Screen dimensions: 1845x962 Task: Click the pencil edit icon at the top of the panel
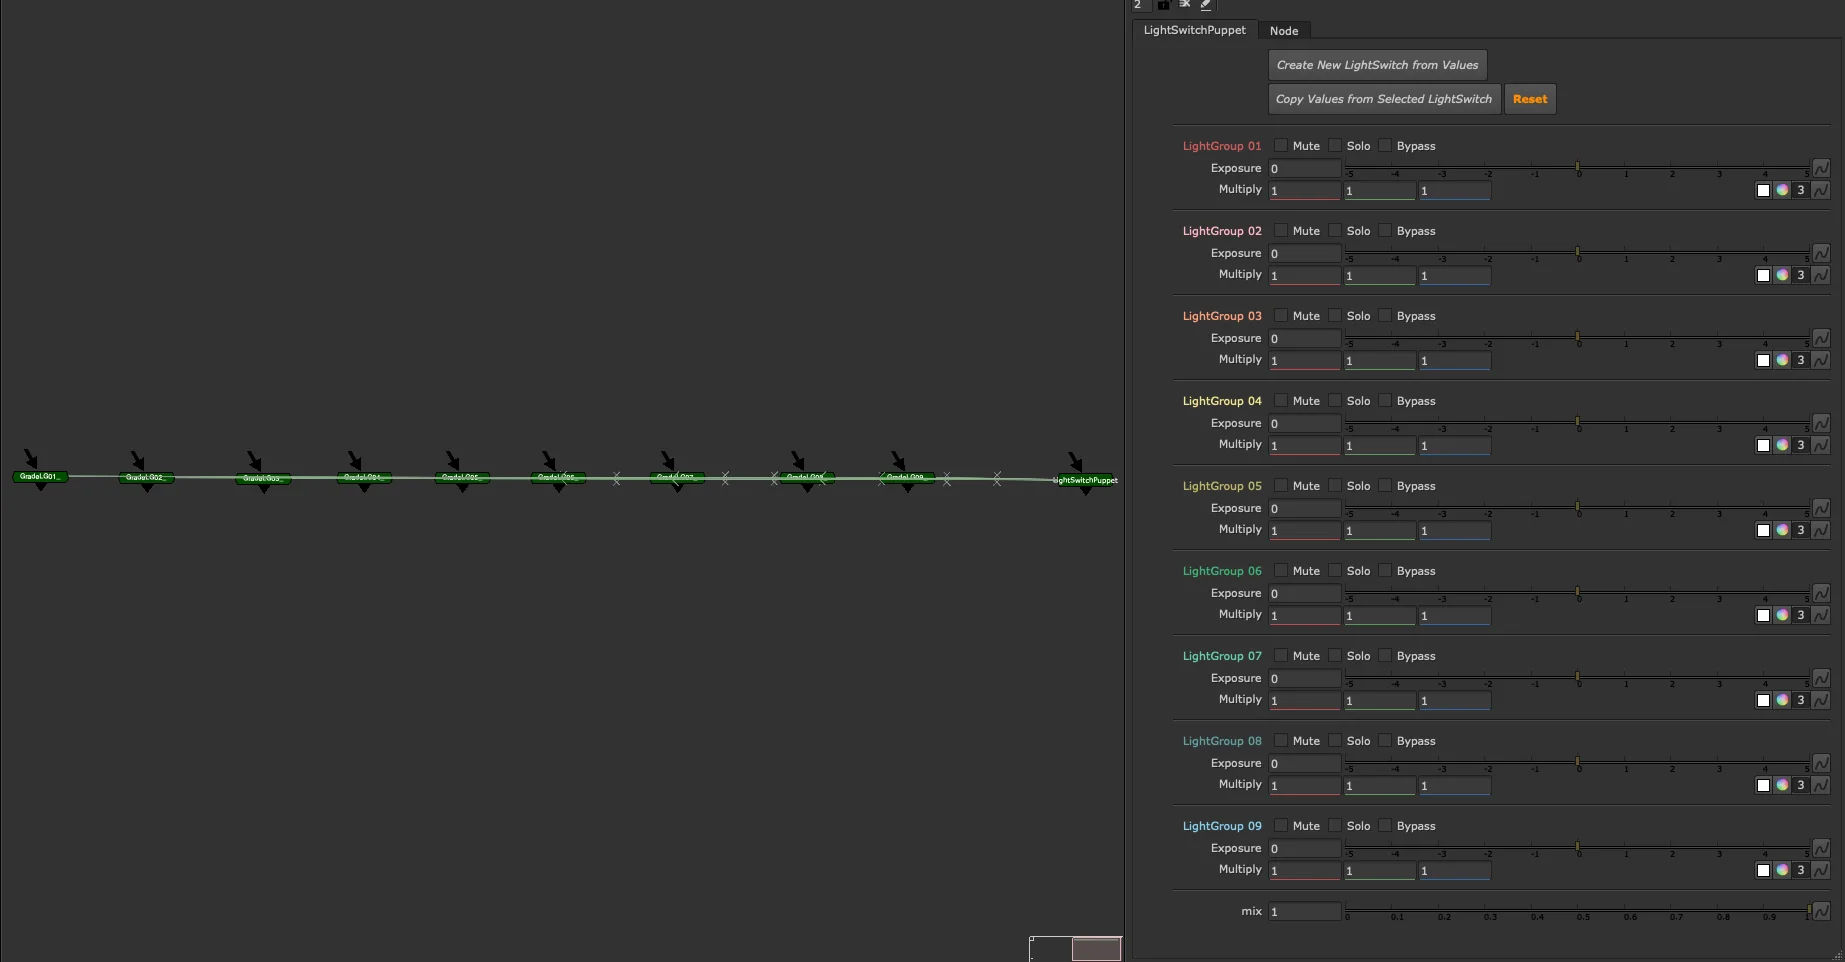coord(1205,5)
